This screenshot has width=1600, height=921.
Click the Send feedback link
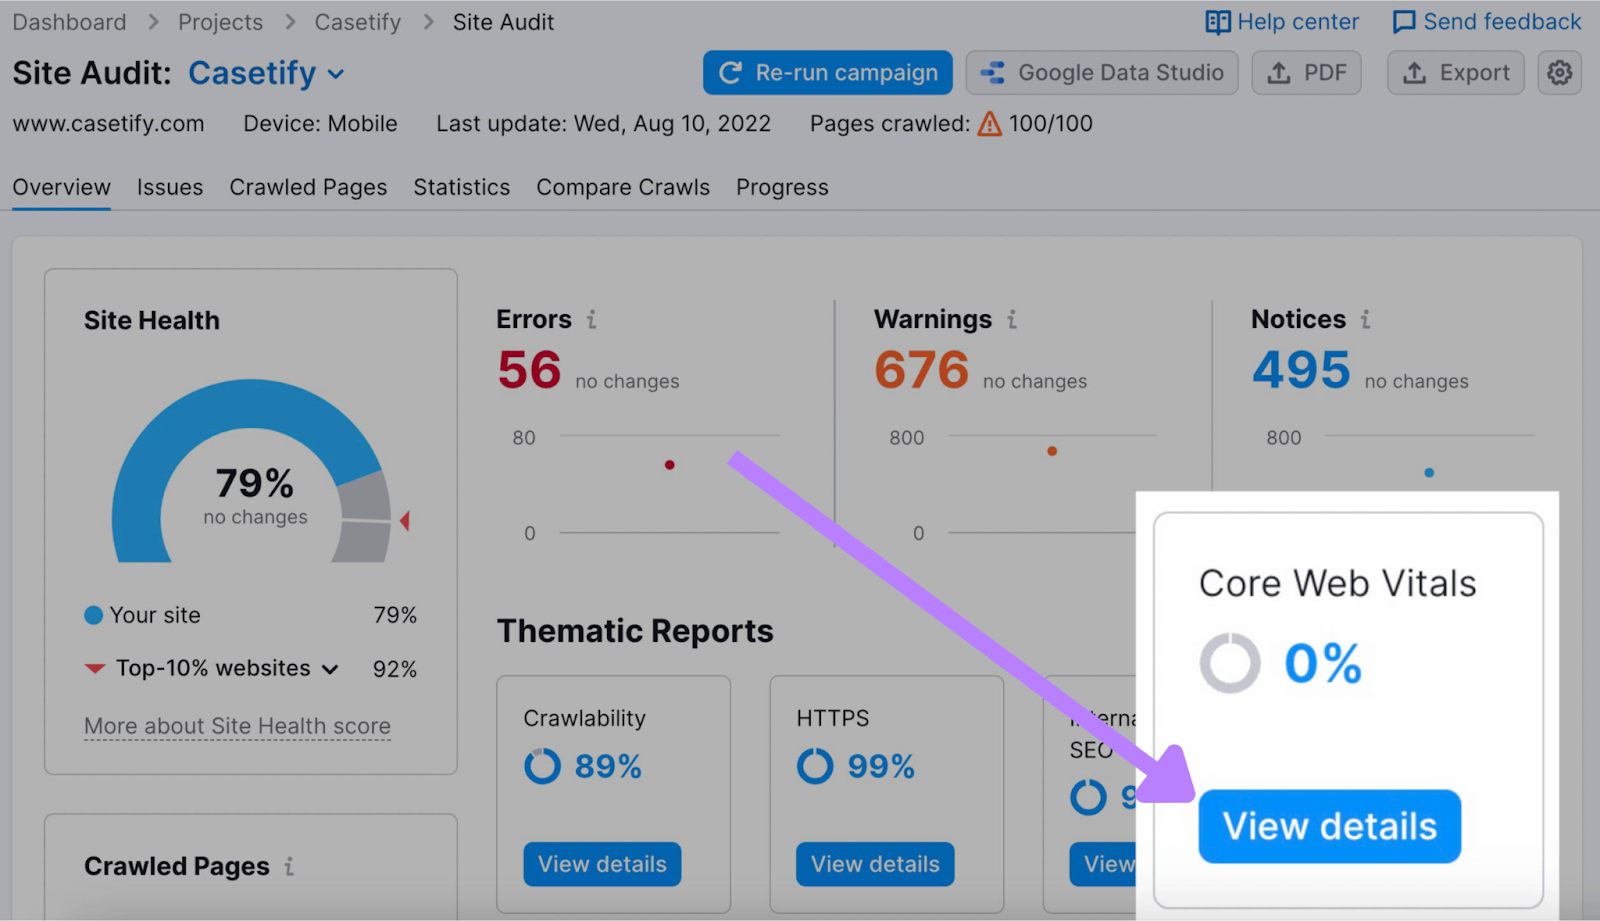pyautogui.click(x=1502, y=22)
